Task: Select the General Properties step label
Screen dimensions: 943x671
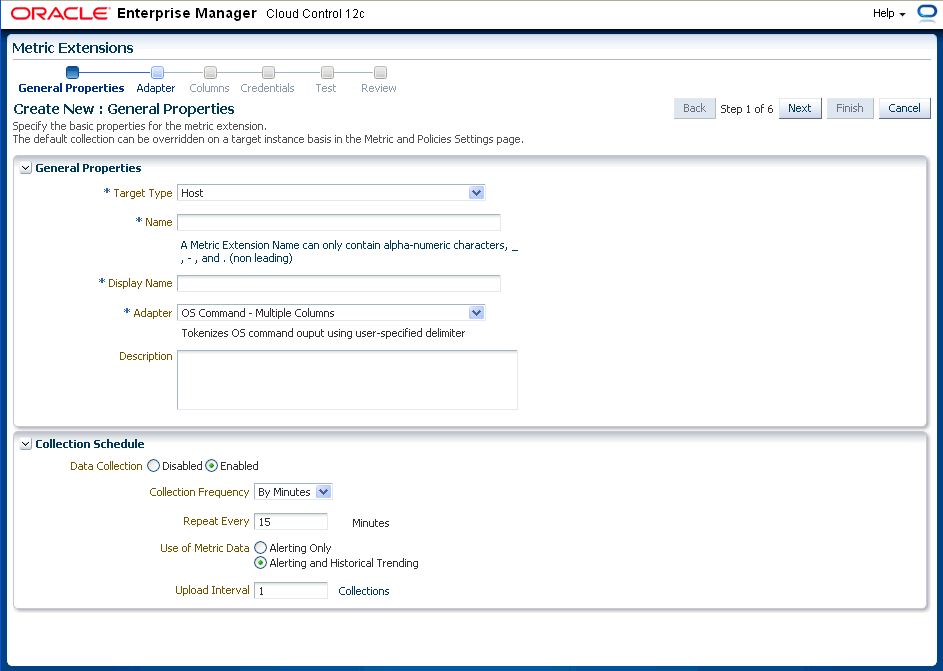Action: tap(71, 88)
